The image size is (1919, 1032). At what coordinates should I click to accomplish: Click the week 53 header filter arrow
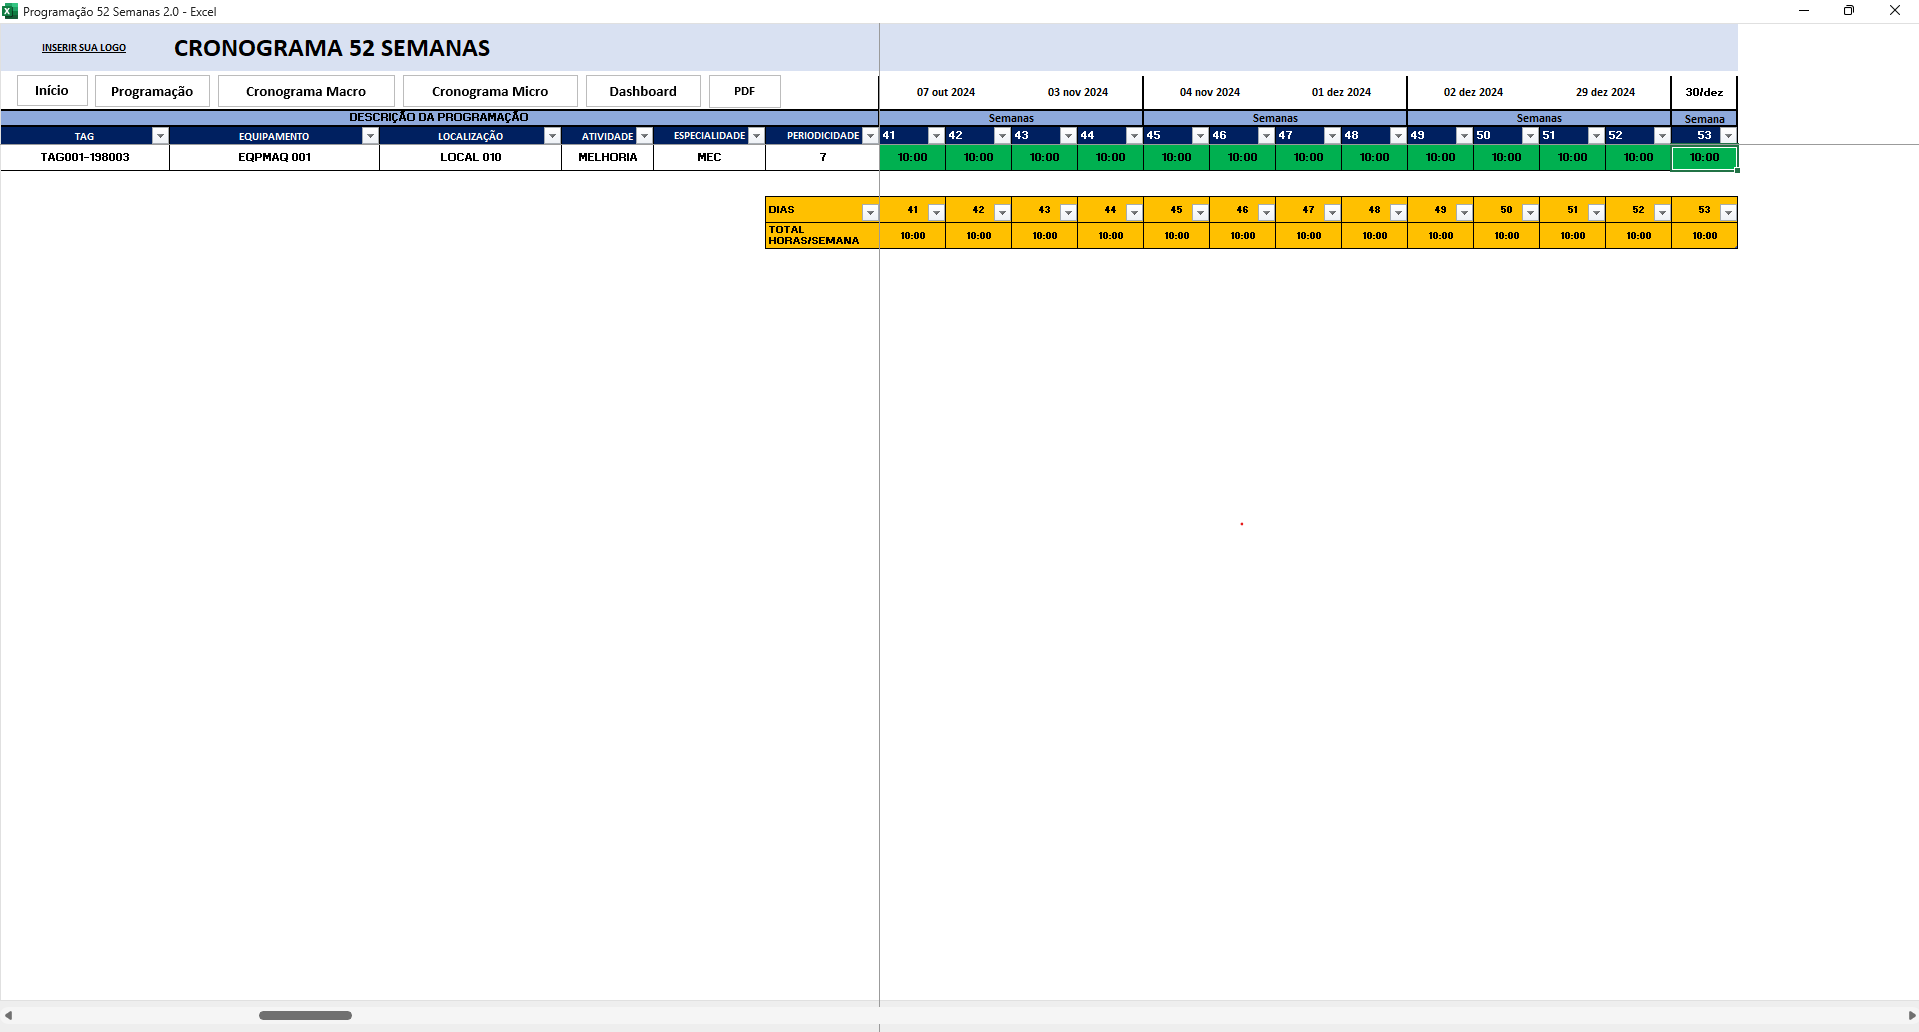[x=1728, y=136]
